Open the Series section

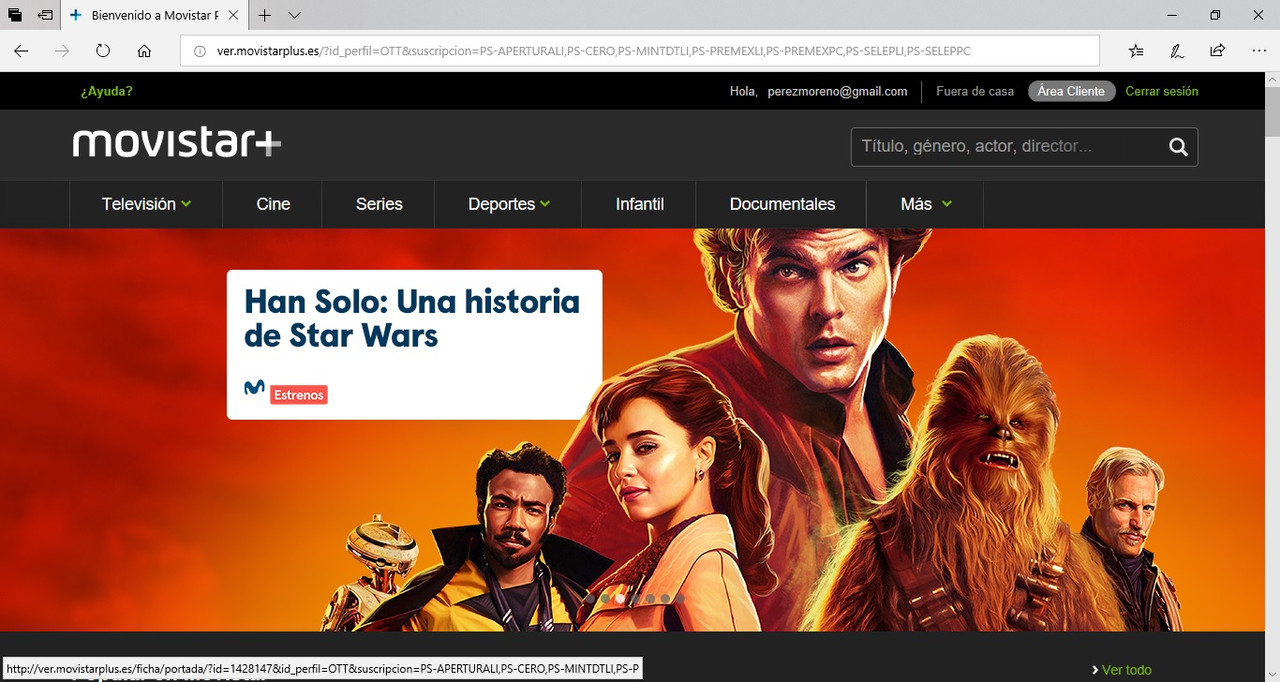[x=379, y=204]
